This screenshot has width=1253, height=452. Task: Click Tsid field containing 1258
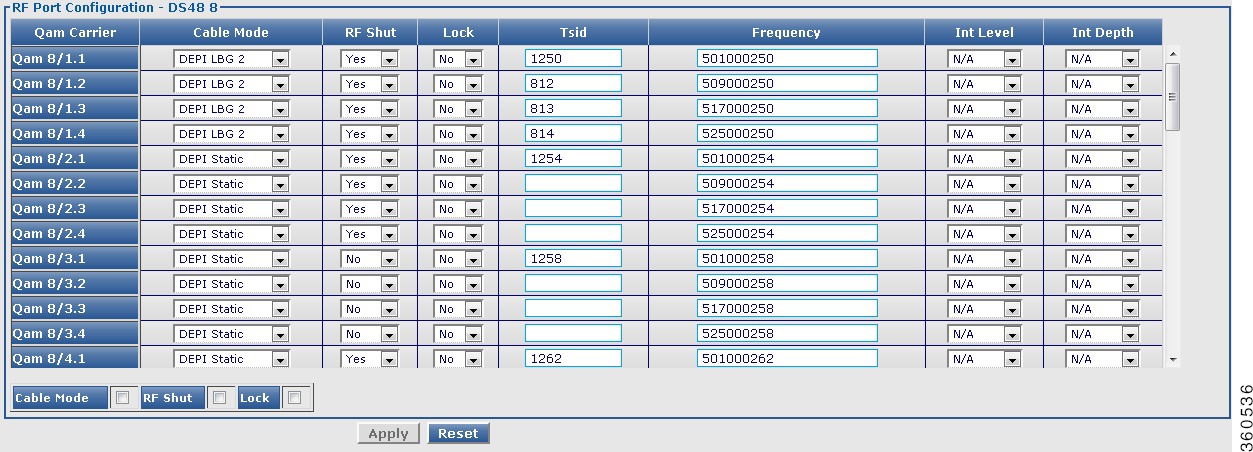coord(573,259)
